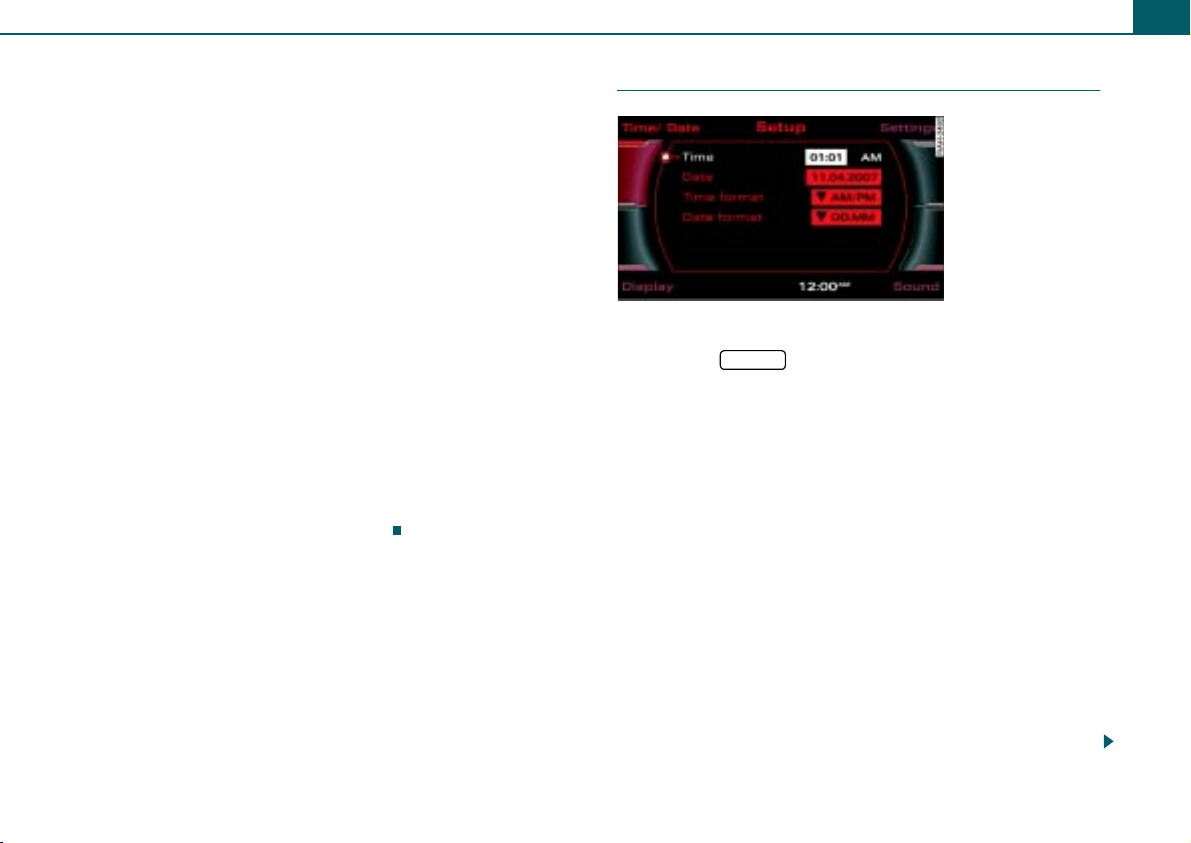Click the empty rounded button outline
The height and width of the screenshot is (843, 1191).
(753, 360)
